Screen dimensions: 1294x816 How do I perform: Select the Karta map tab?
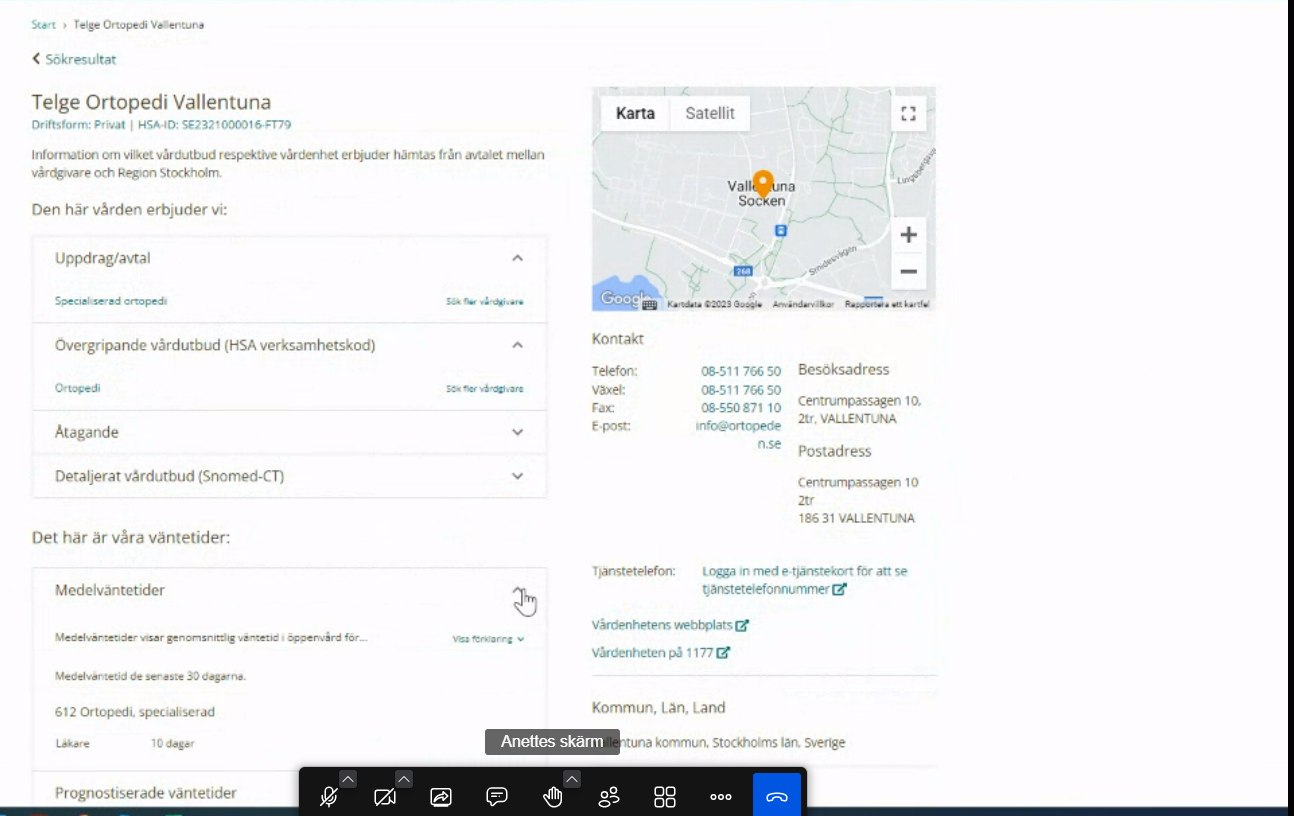635,114
